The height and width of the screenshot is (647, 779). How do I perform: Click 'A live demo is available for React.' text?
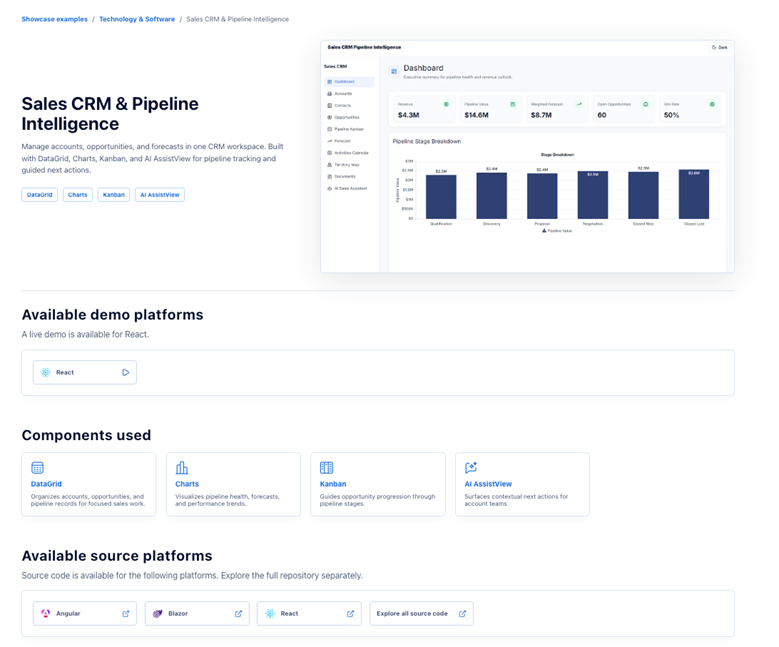tap(85, 334)
